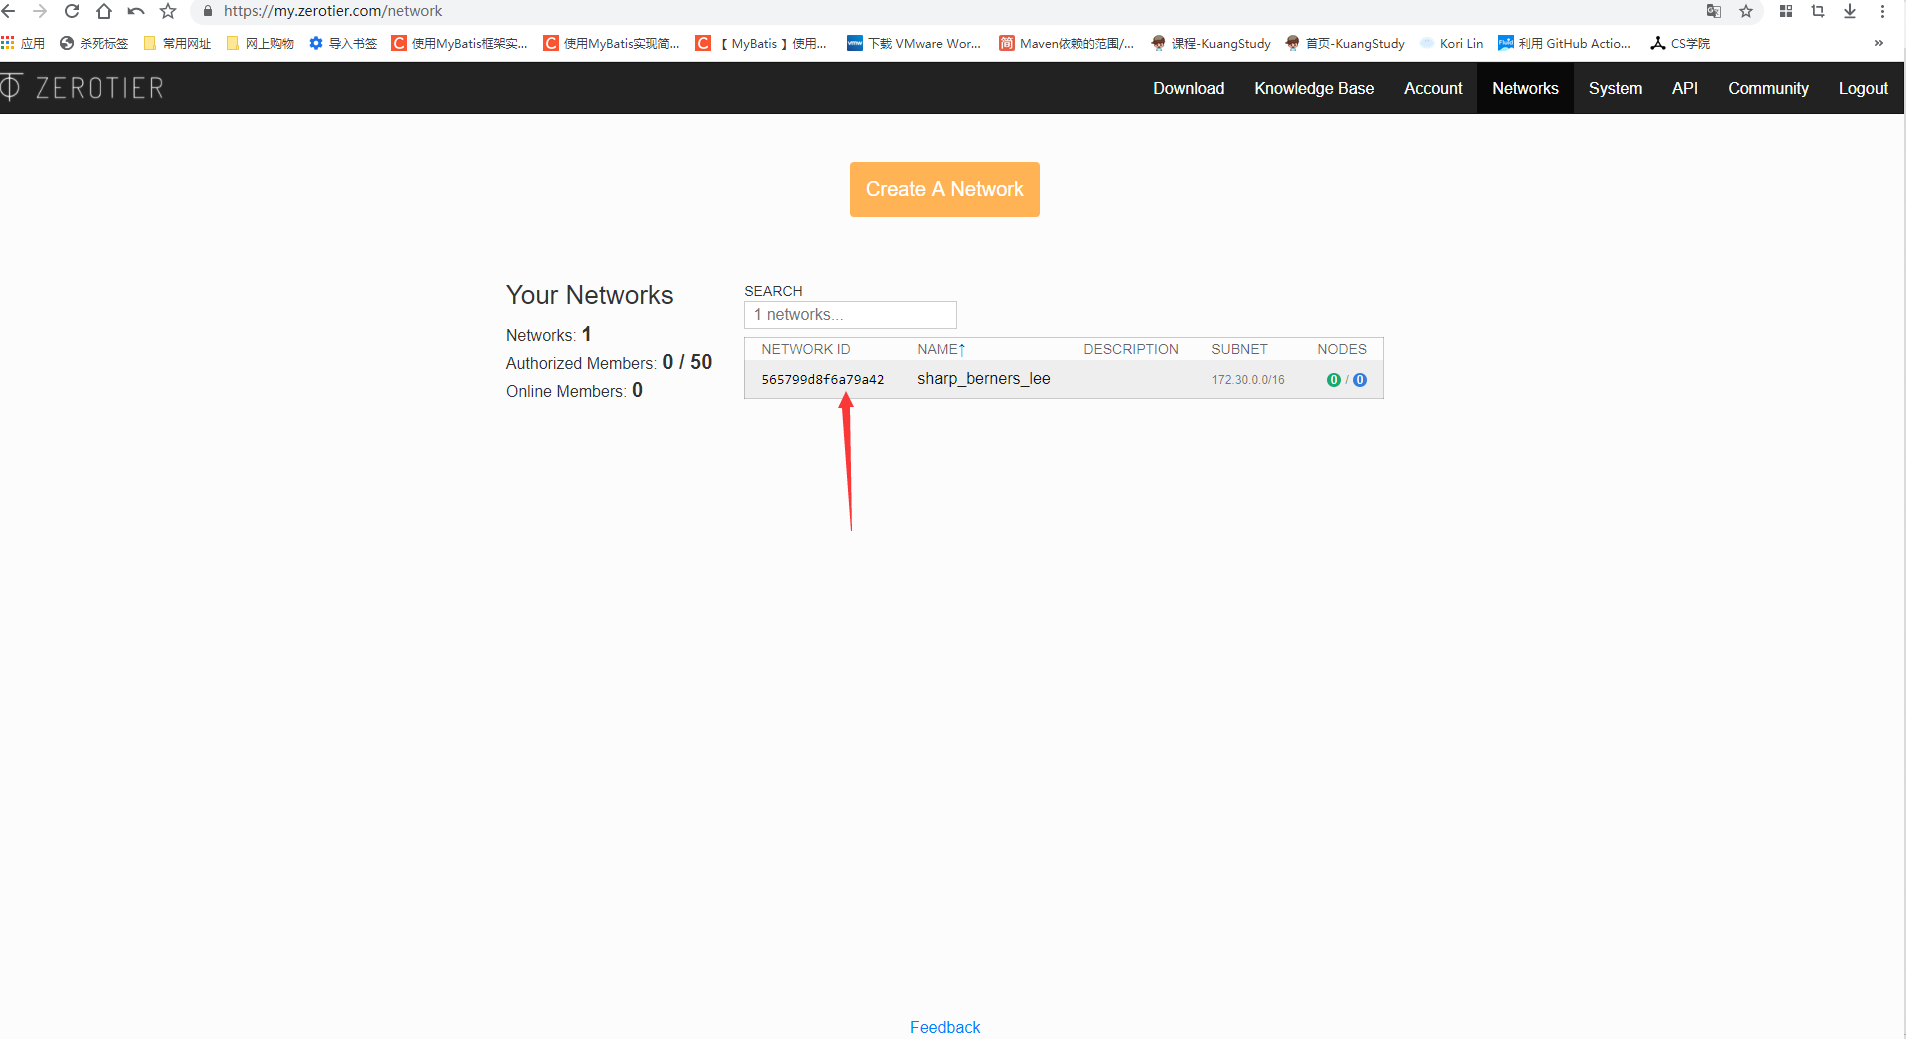The height and width of the screenshot is (1039, 1906).
Task: Open the 应用 apps bookmark
Action: [x=23, y=43]
